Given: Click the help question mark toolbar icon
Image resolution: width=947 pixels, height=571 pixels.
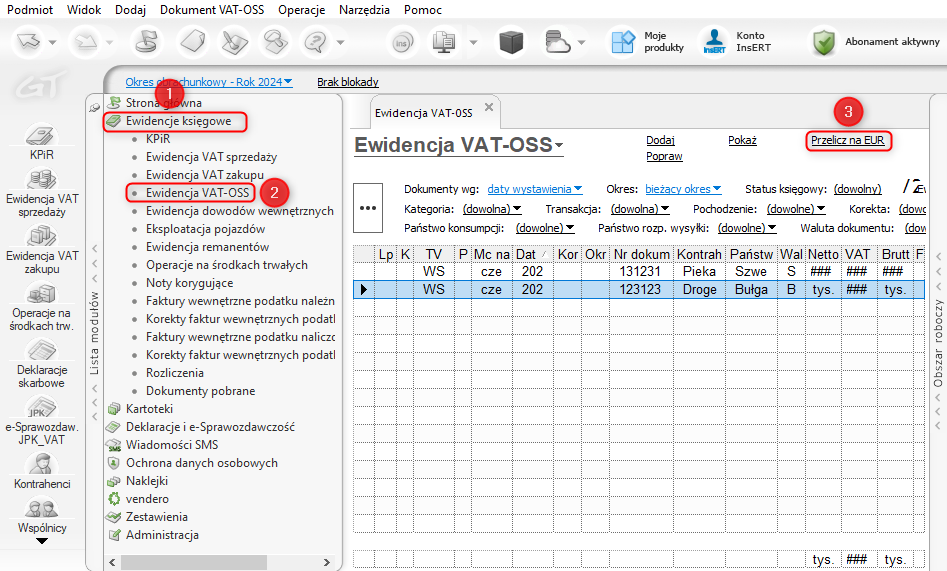Looking at the screenshot, I should pos(316,42).
